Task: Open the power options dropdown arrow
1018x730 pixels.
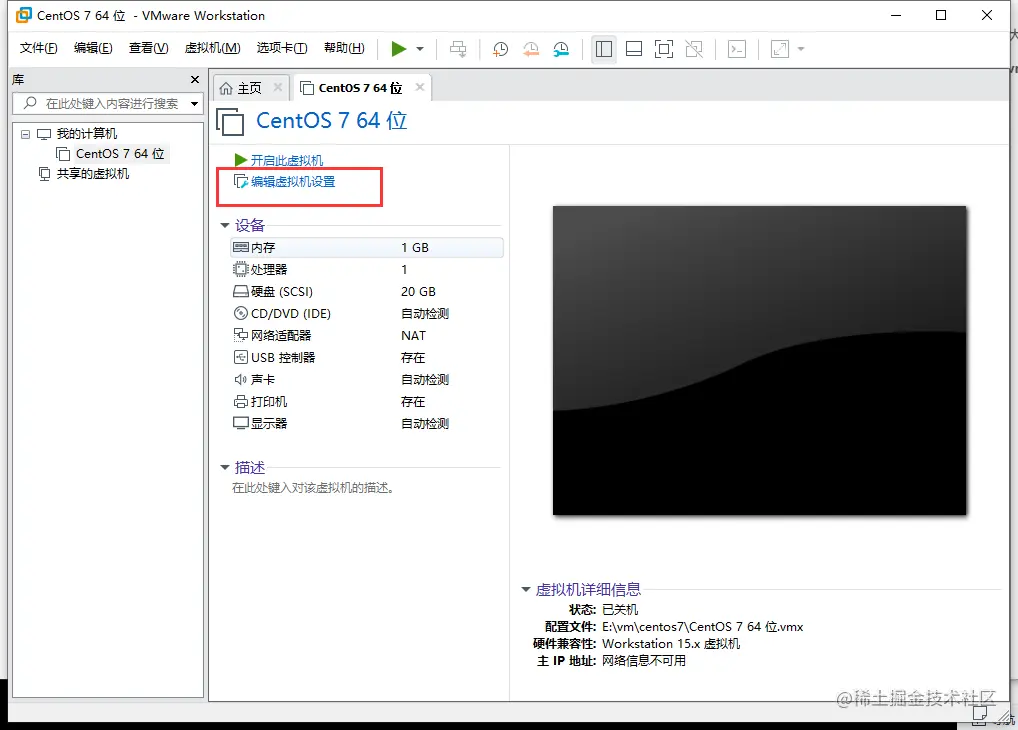Action: pos(420,49)
